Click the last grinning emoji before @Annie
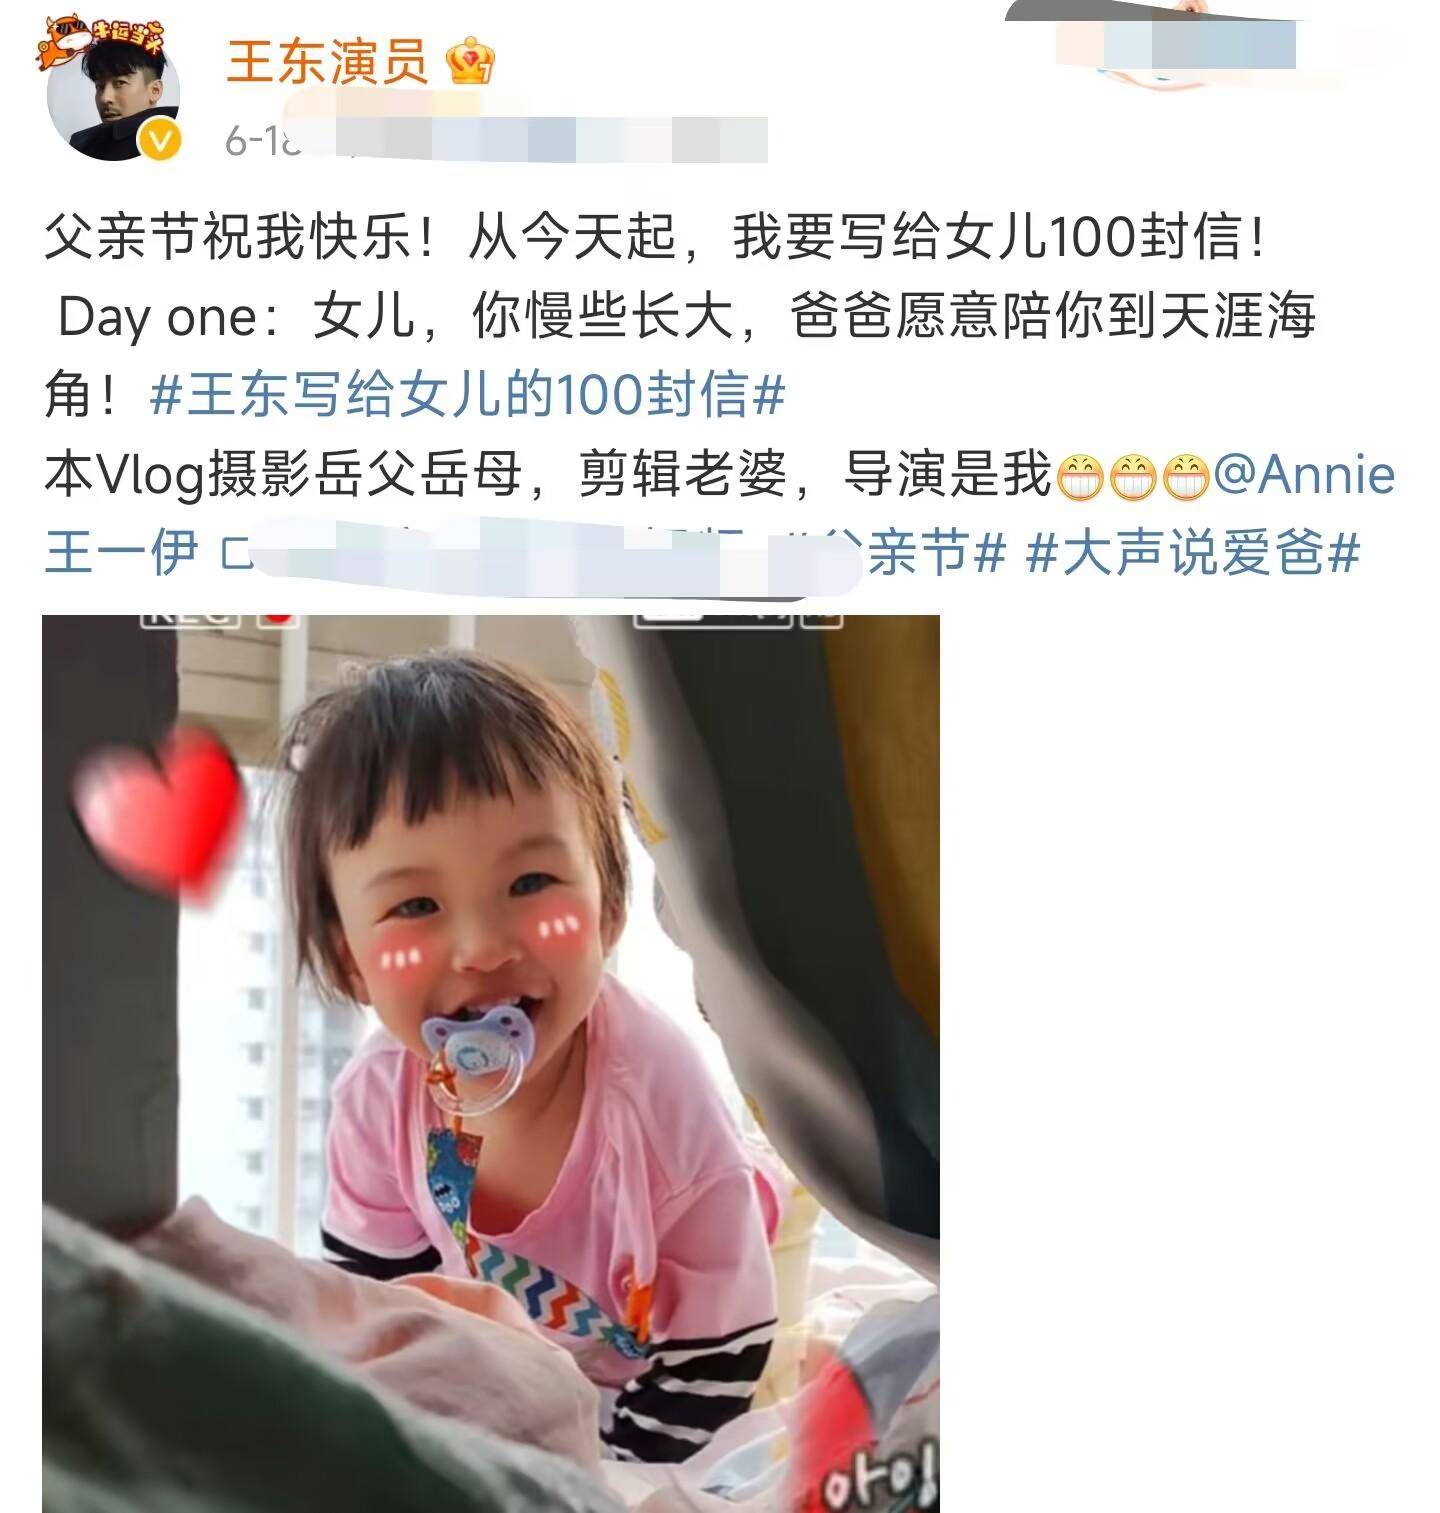Viewport: 1440px width, 1513px height. tap(1186, 477)
